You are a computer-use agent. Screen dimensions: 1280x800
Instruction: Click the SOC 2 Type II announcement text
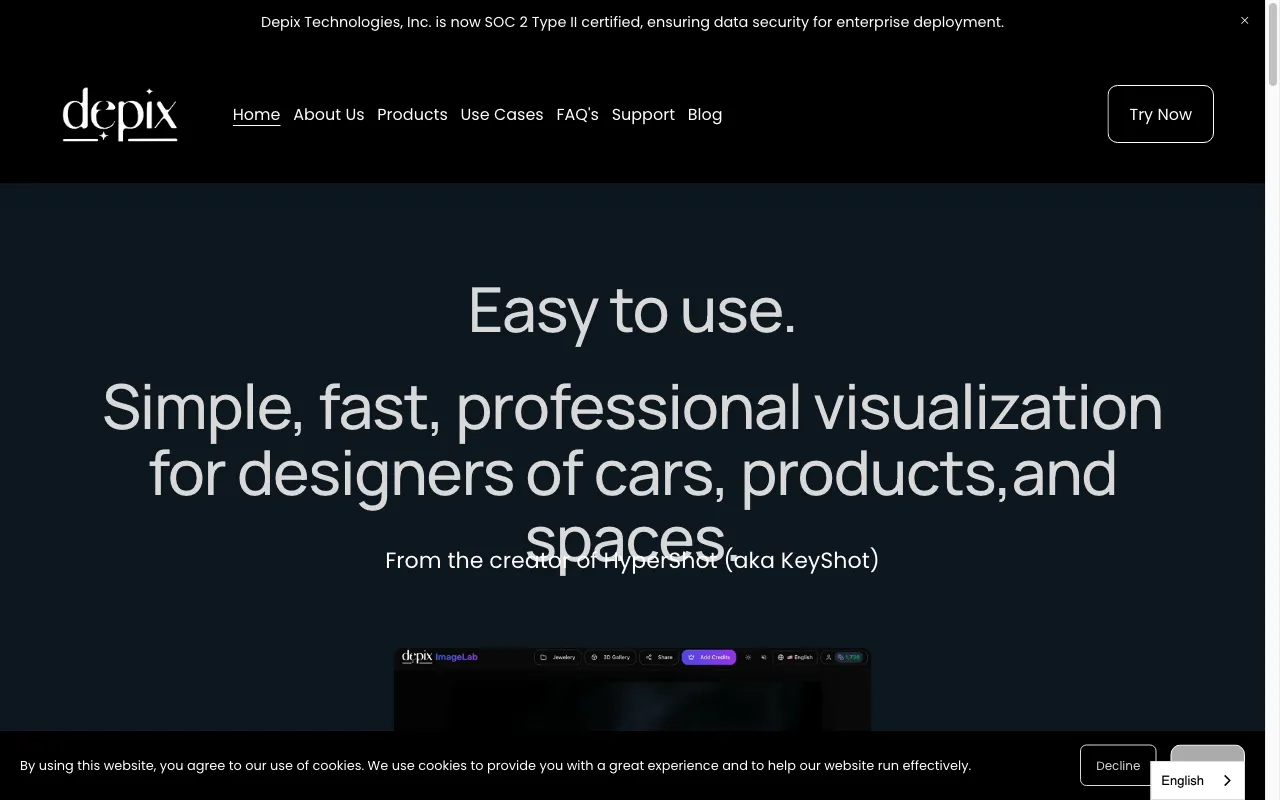click(x=632, y=22)
